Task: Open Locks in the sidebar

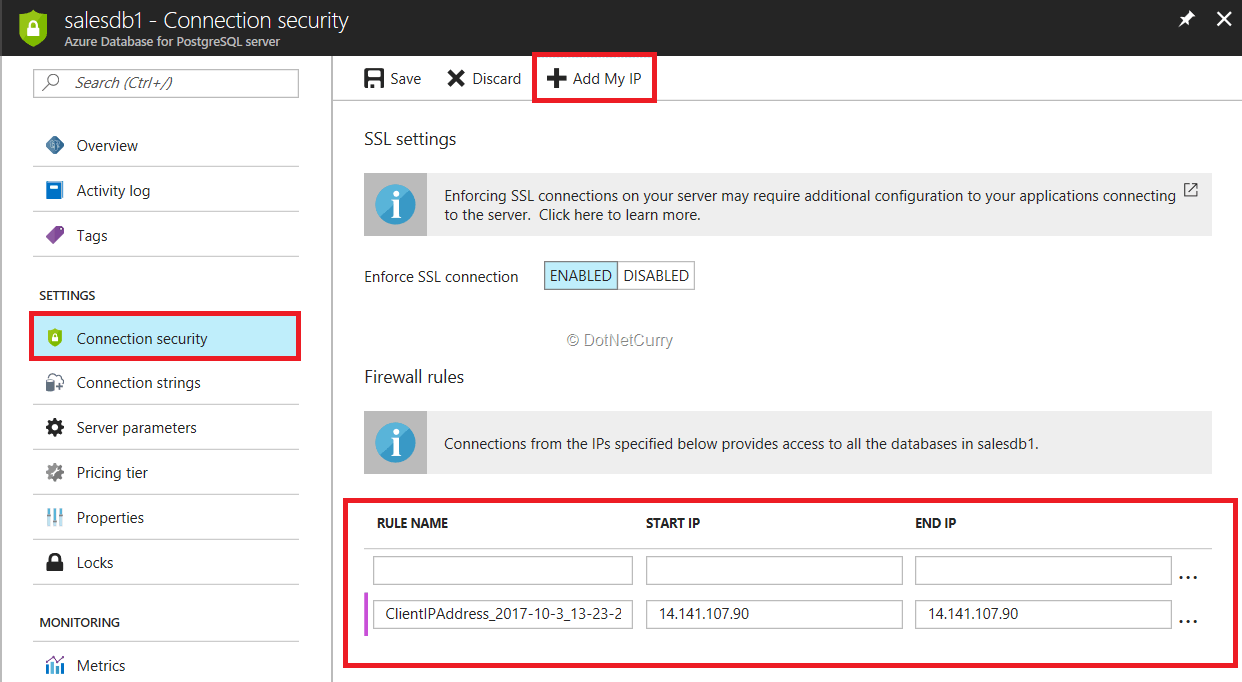Action: pyautogui.click(x=166, y=562)
